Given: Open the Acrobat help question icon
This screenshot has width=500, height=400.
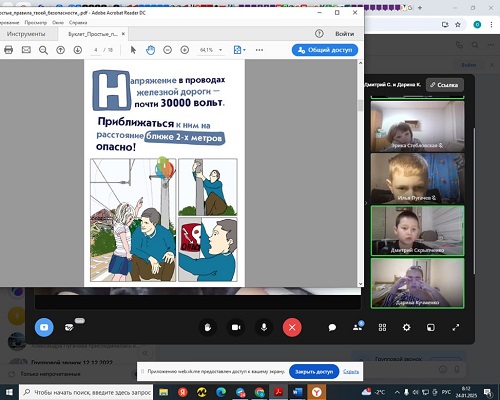Looking at the screenshot, I should pos(319,34).
